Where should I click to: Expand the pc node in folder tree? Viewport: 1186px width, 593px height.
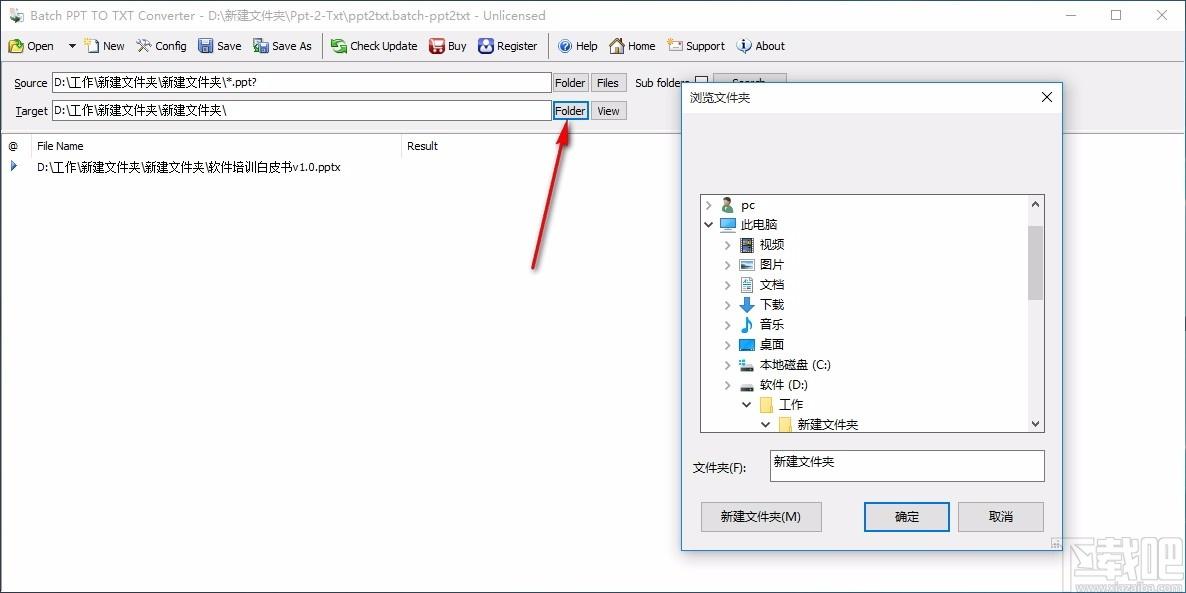pyautogui.click(x=709, y=205)
